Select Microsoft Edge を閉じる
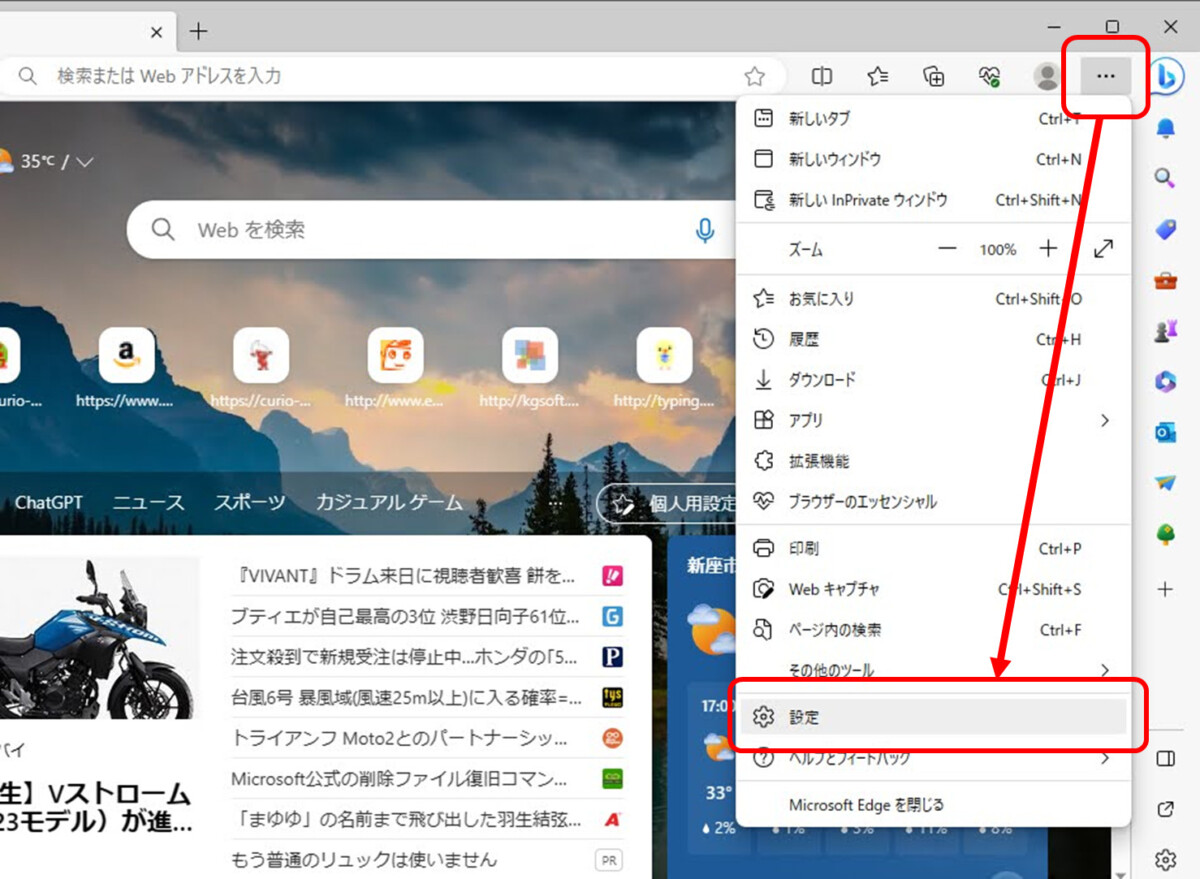 coord(933,805)
